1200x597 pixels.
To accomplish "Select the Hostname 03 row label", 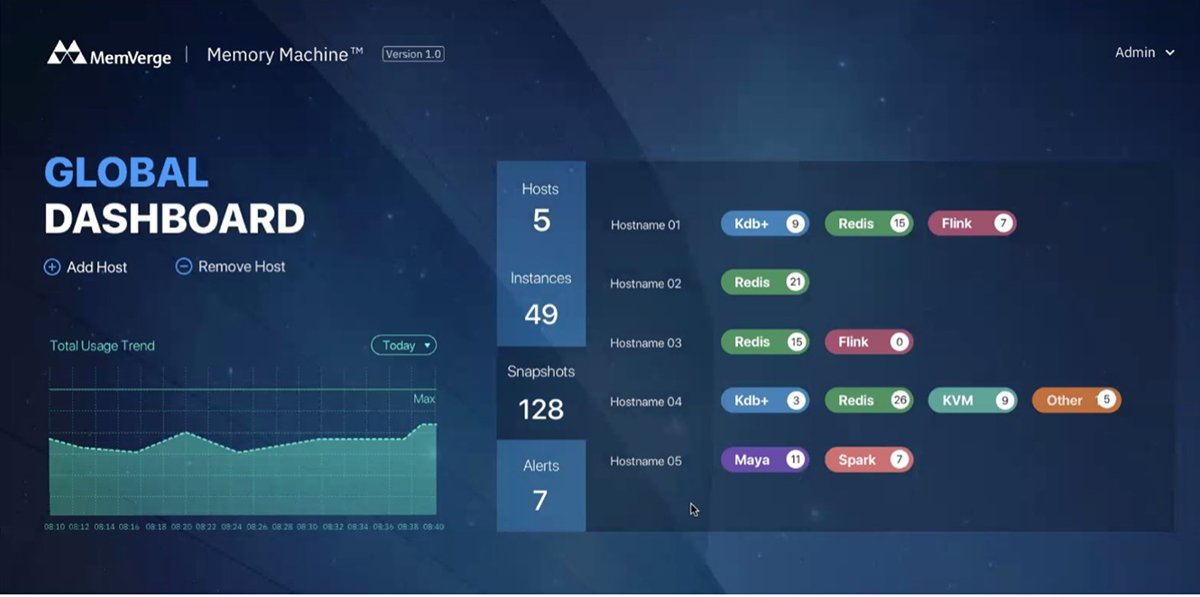I will [x=644, y=342].
